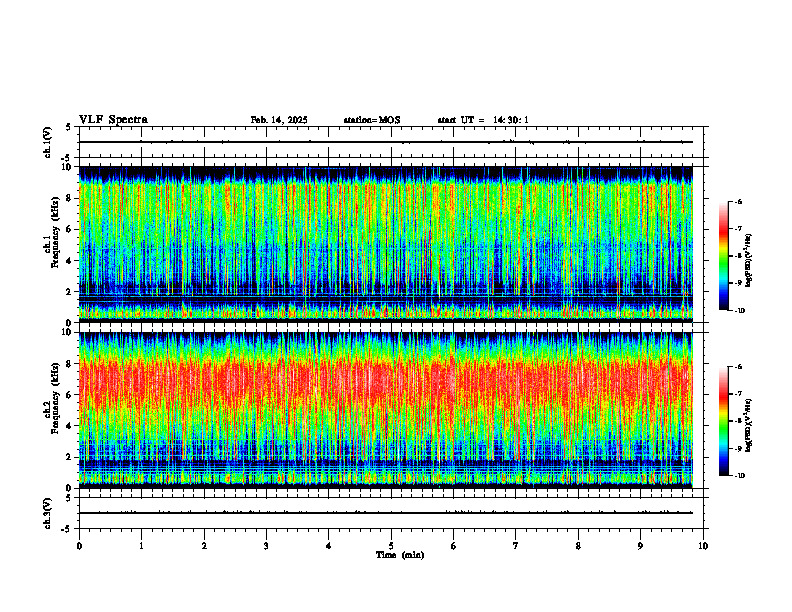Click the "station=MOS" header label

pos(372,120)
